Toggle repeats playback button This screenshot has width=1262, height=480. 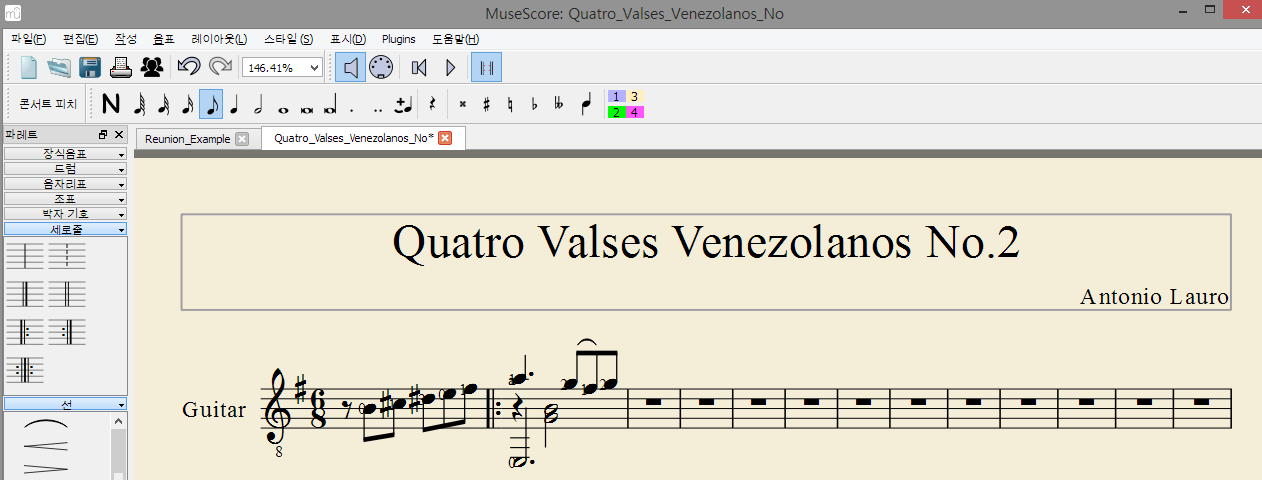[x=486, y=67]
